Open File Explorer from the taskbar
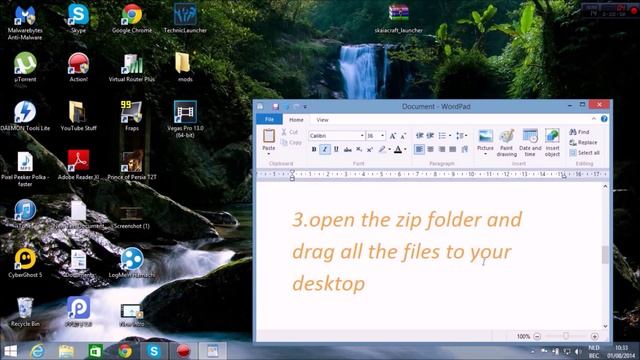This screenshot has height=360, width=640. click(66, 351)
